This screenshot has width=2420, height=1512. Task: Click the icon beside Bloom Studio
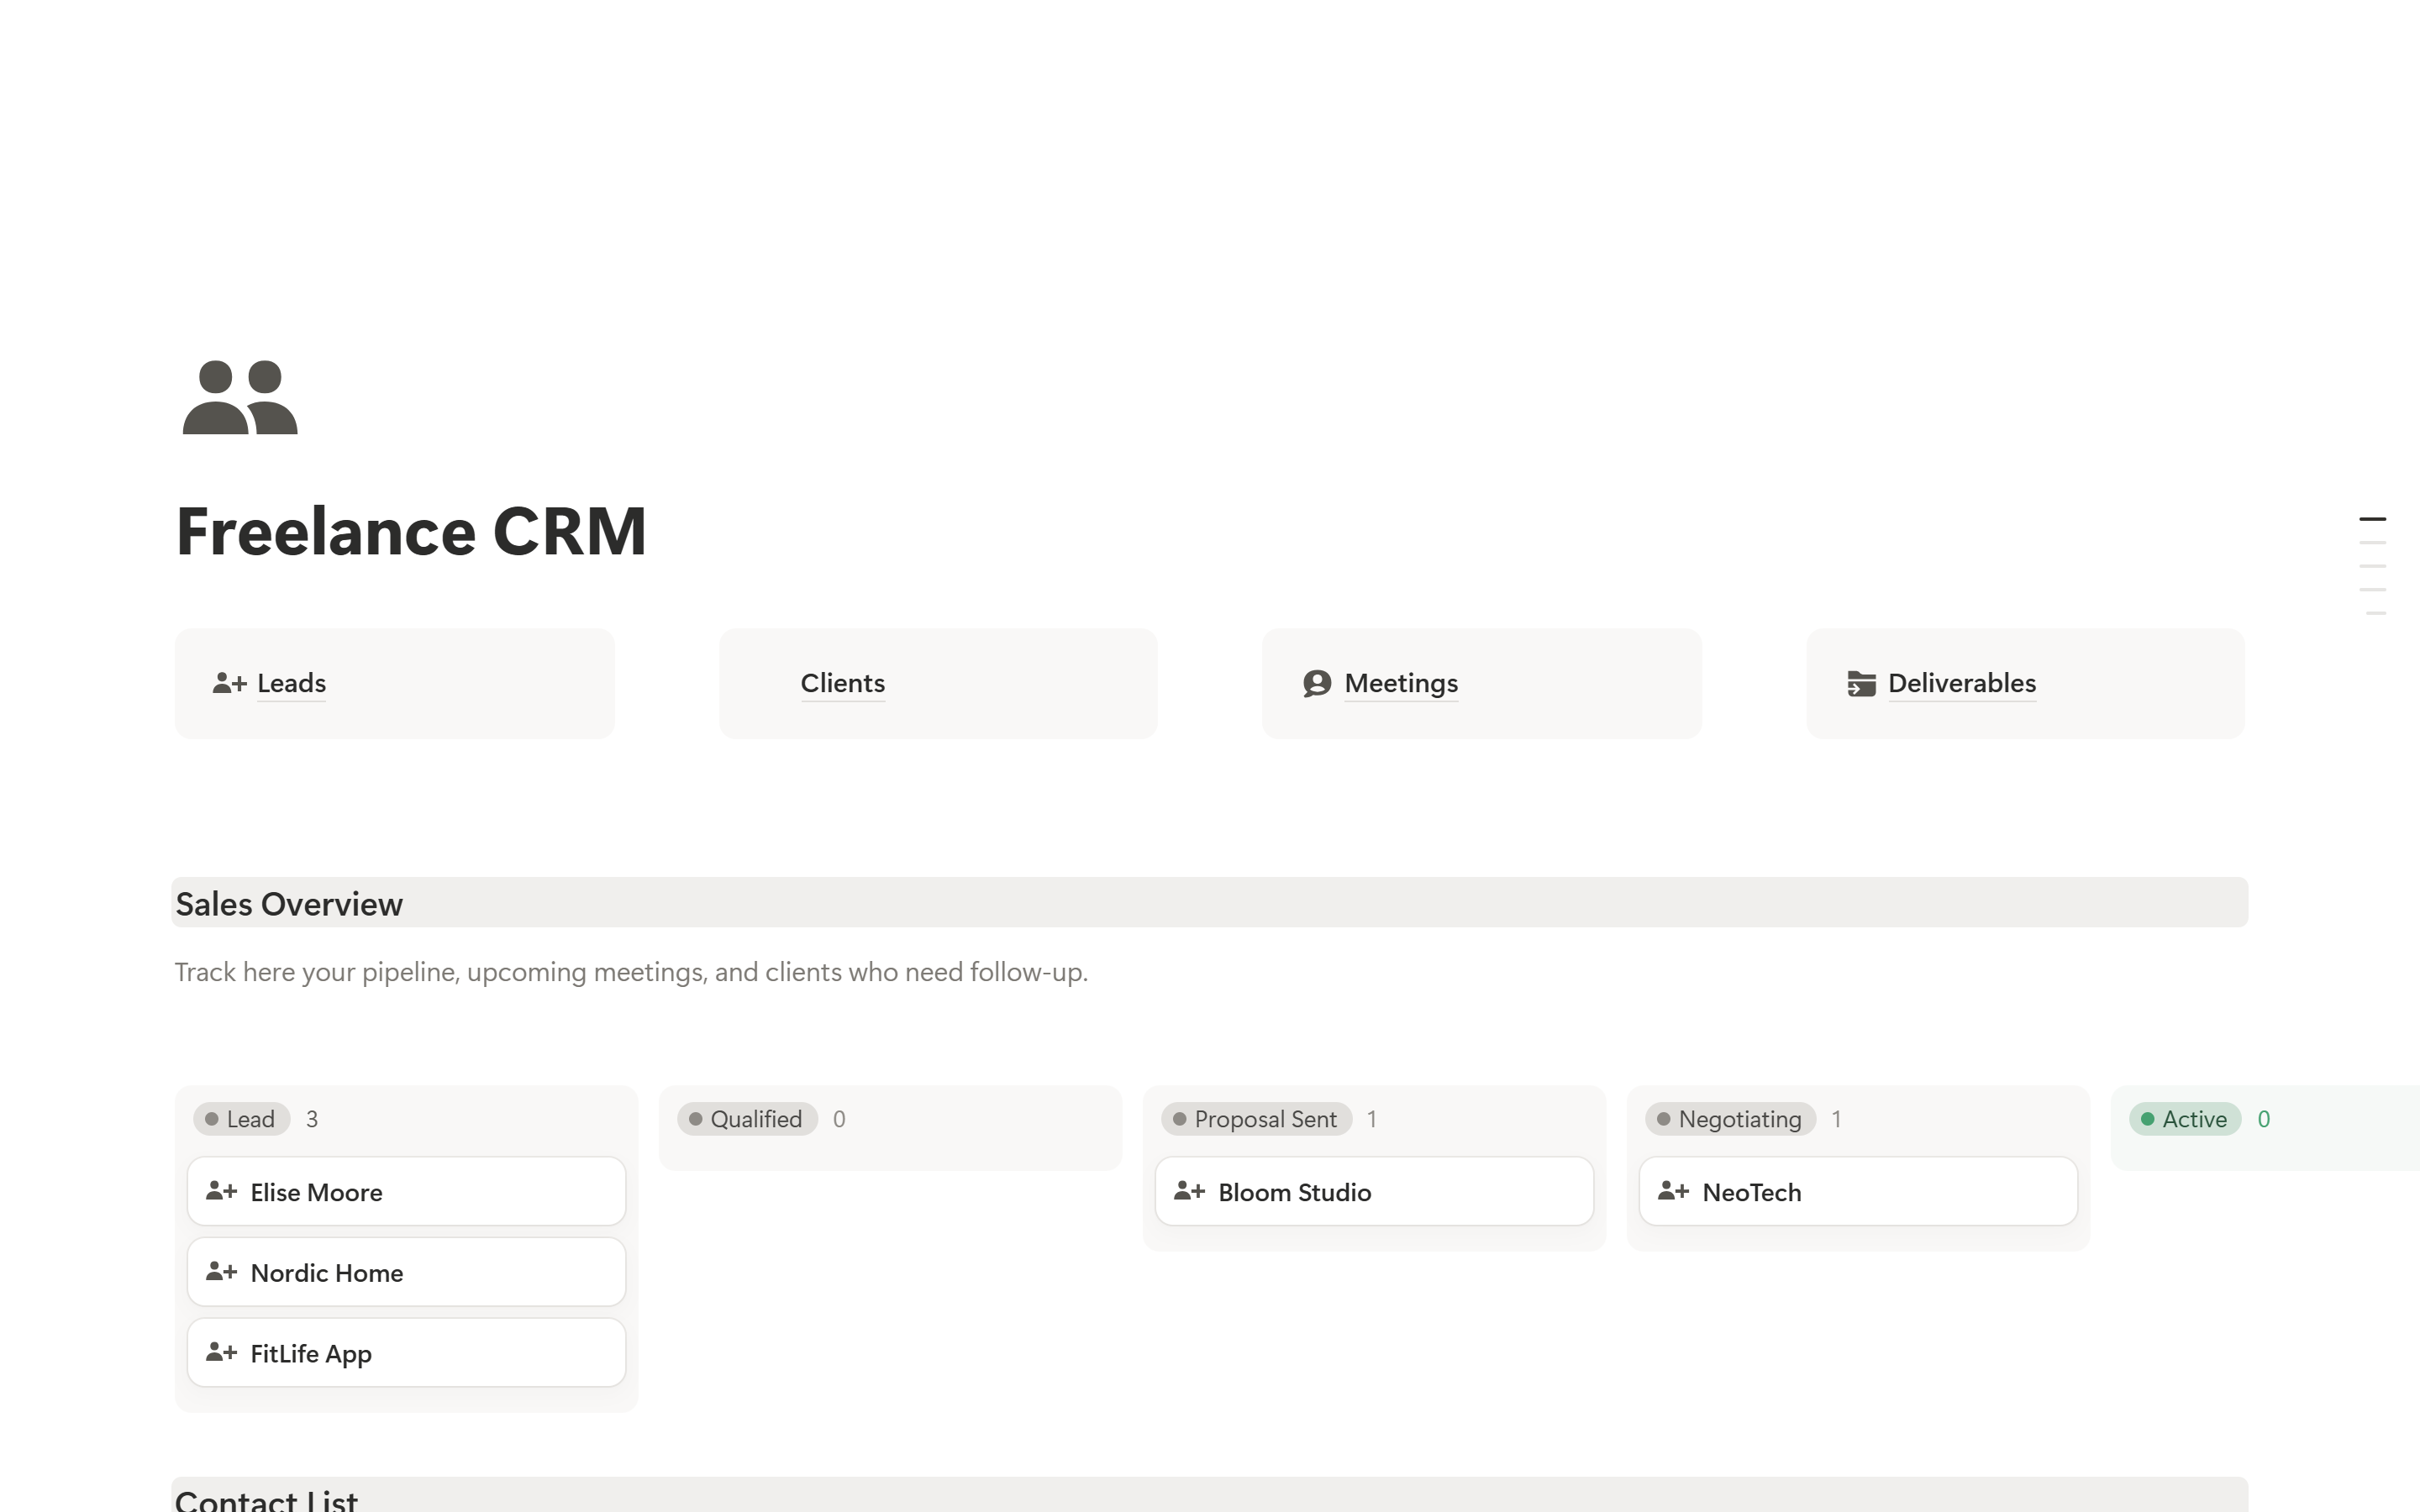point(1189,1191)
